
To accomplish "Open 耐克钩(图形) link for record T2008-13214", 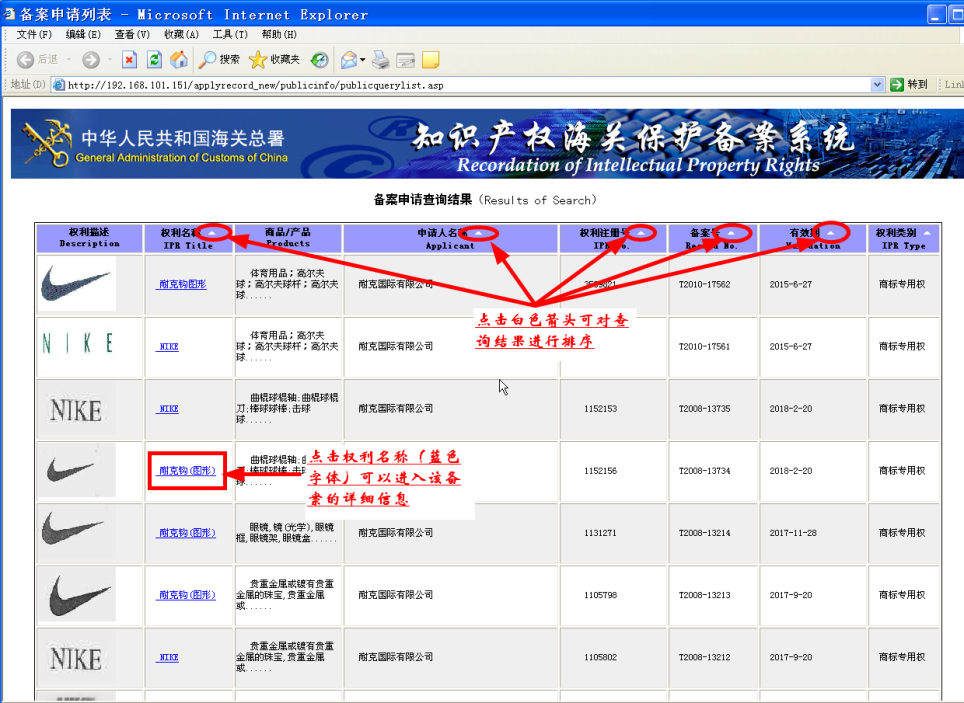I will tap(187, 533).
